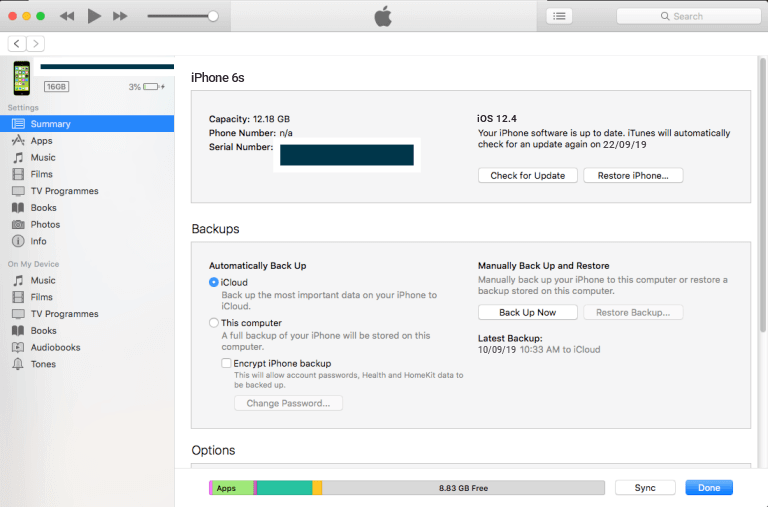Screen dimensions: 768x507
Task: Click the Capacity: 12.18 GB text
Action: (x=249, y=119)
